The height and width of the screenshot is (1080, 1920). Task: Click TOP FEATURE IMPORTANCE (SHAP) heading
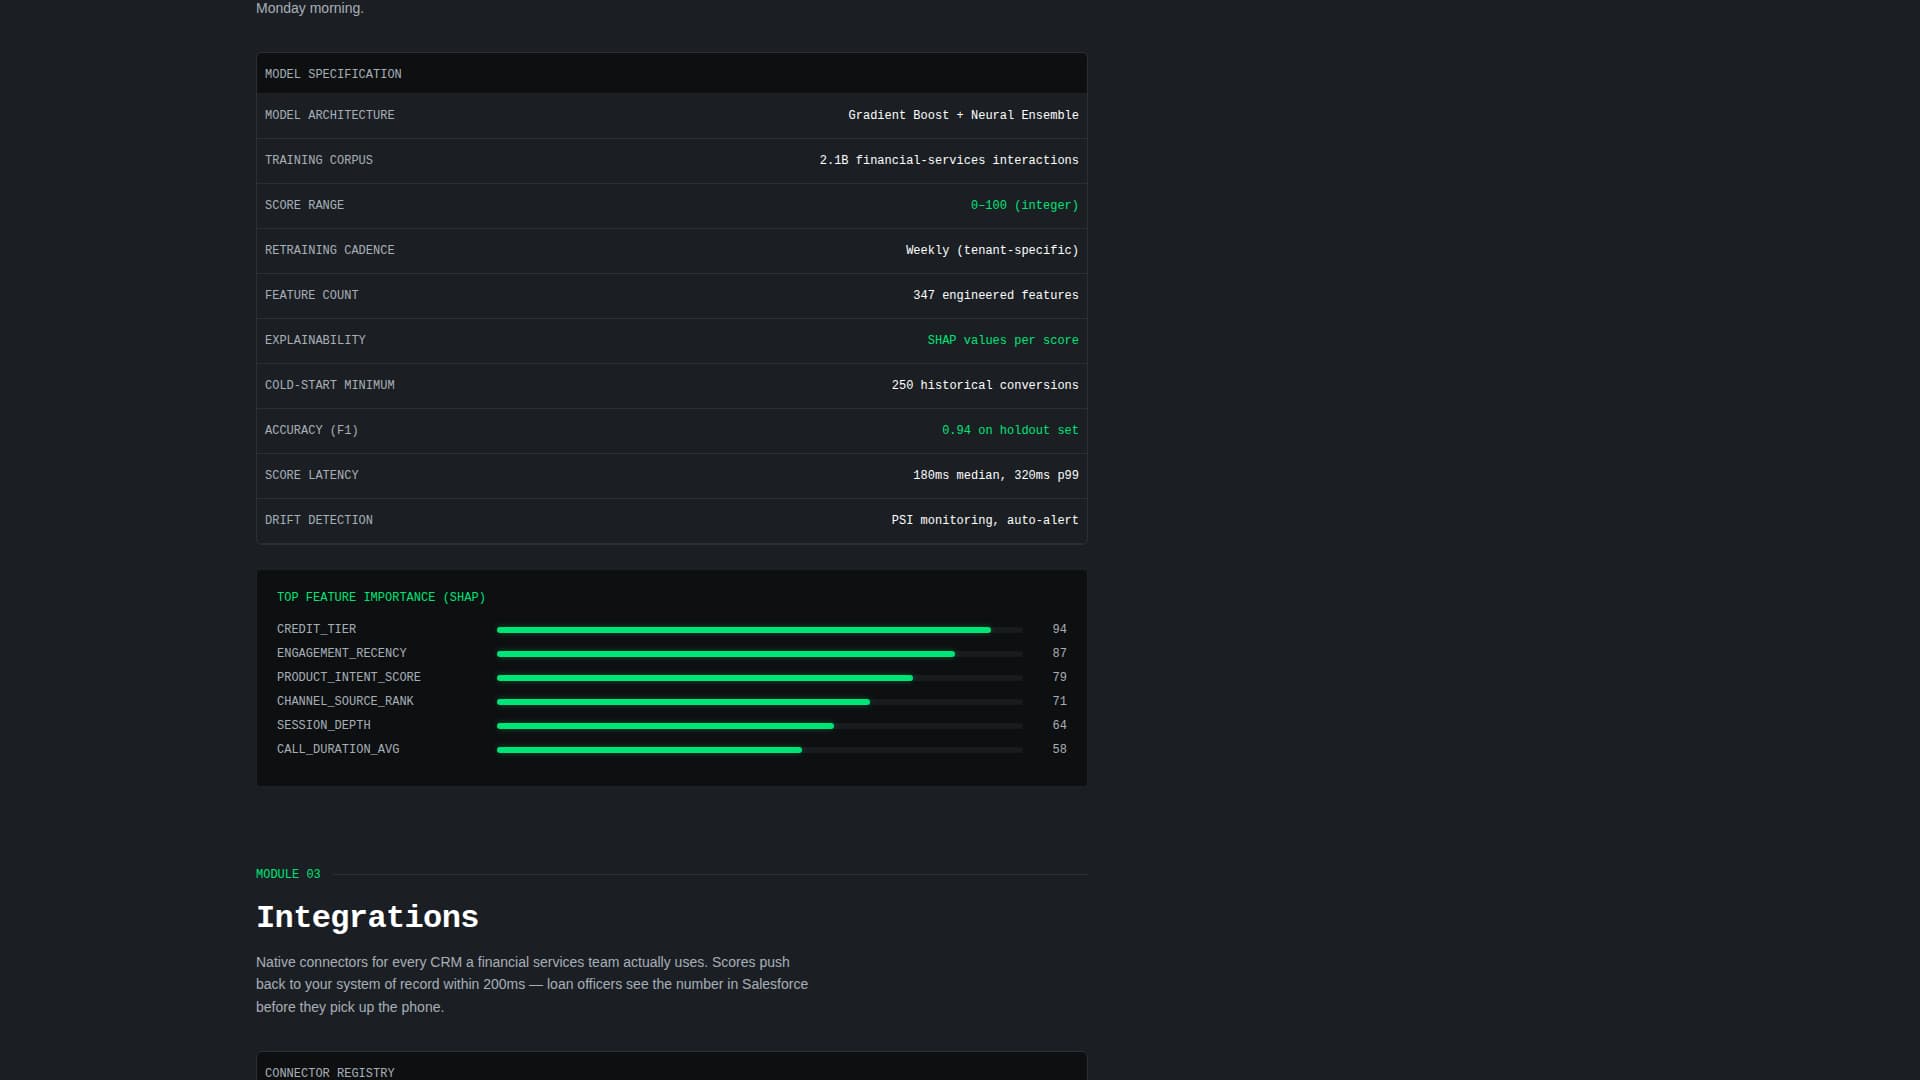[x=381, y=597]
